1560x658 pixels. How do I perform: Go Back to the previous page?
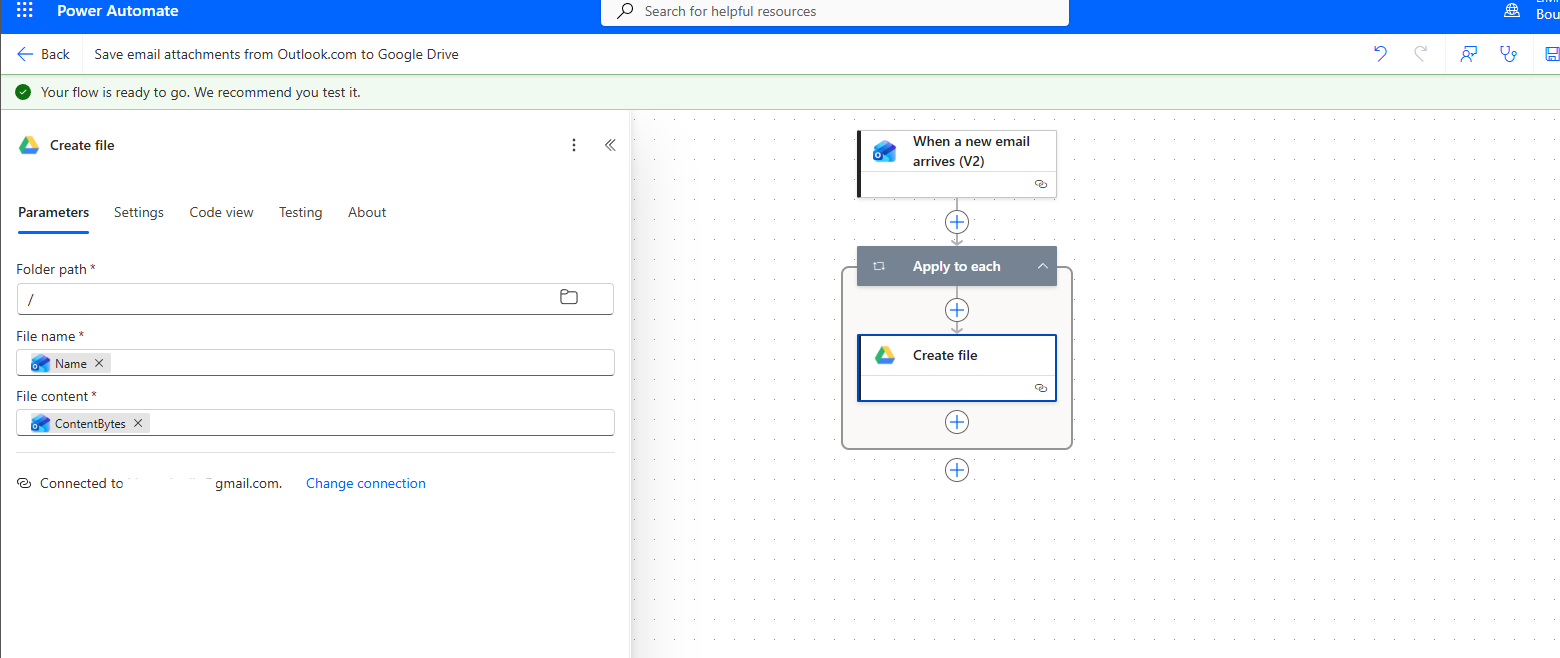pyautogui.click(x=44, y=54)
